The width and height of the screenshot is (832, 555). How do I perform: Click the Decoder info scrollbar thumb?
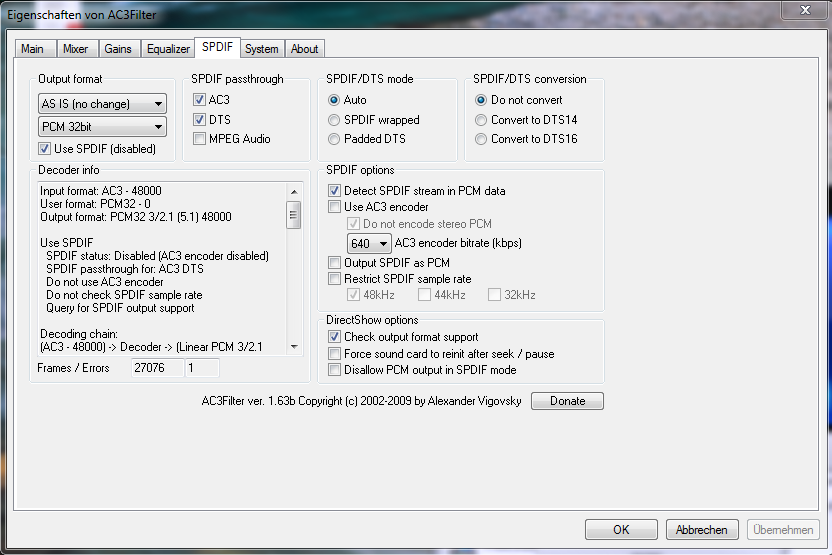[x=293, y=215]
